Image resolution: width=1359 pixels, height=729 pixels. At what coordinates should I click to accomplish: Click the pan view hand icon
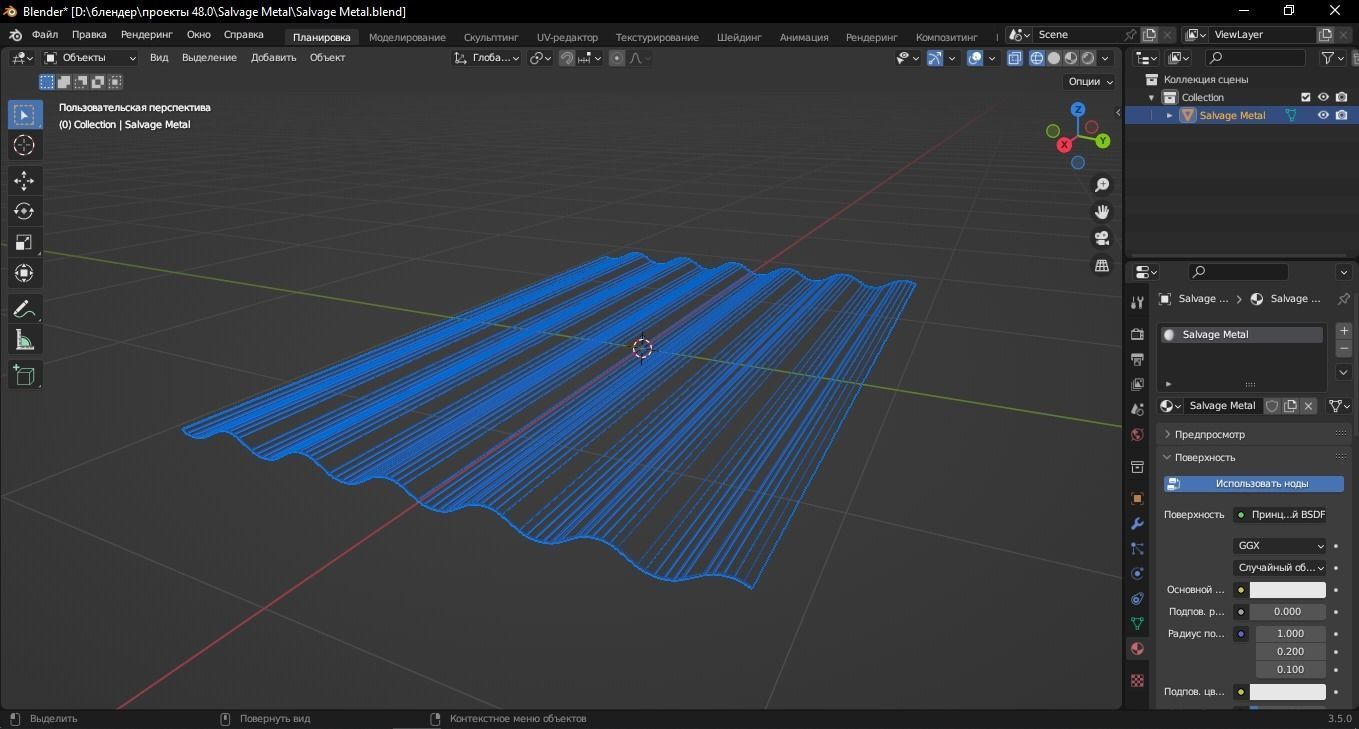[x=1102, y=212]
